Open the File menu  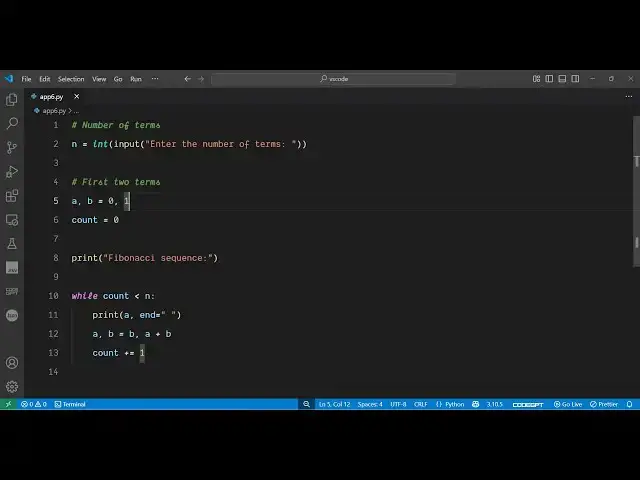point(26,79)
